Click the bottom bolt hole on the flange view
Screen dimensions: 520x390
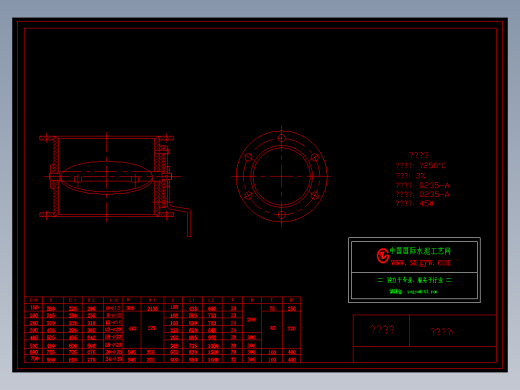click(282, 215)
